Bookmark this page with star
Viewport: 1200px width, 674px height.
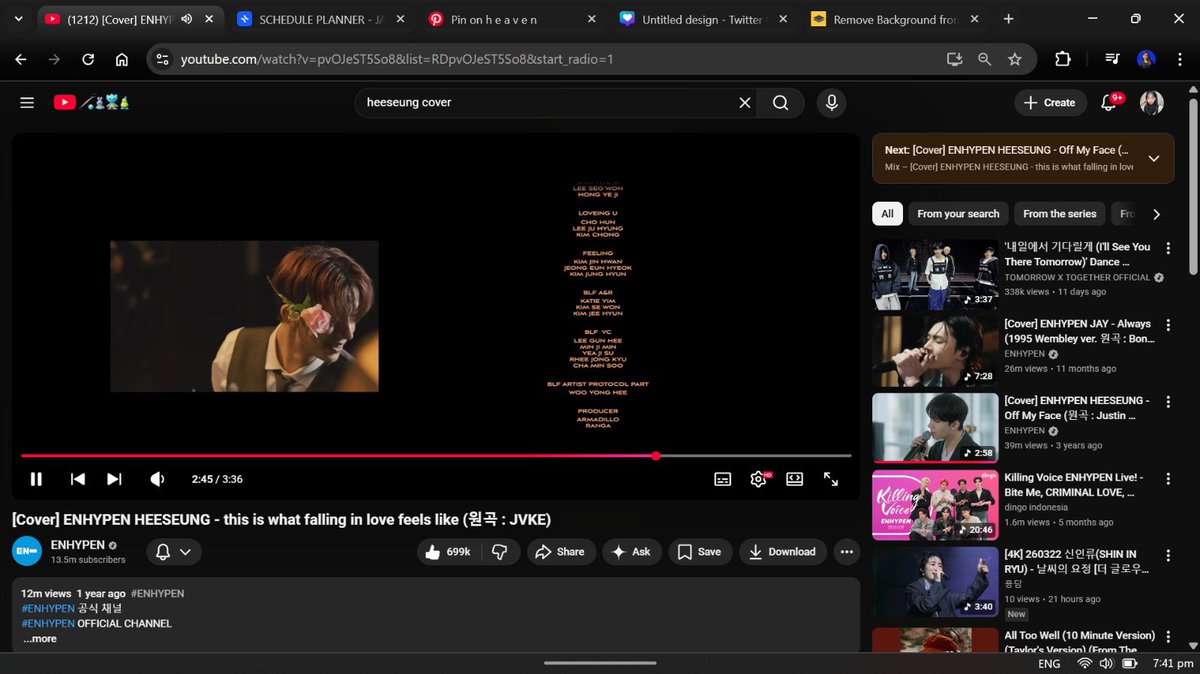[x=1015, y=59]
